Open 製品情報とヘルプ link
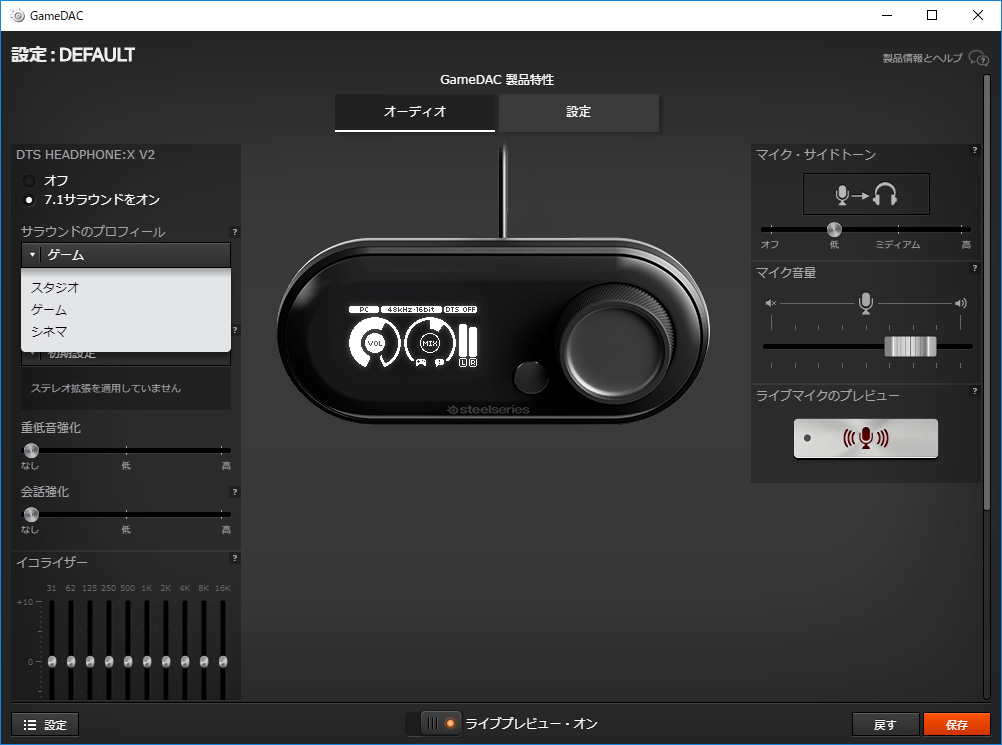The height and width of the screenshot is (745, 1002). click(x=922, y=58)
